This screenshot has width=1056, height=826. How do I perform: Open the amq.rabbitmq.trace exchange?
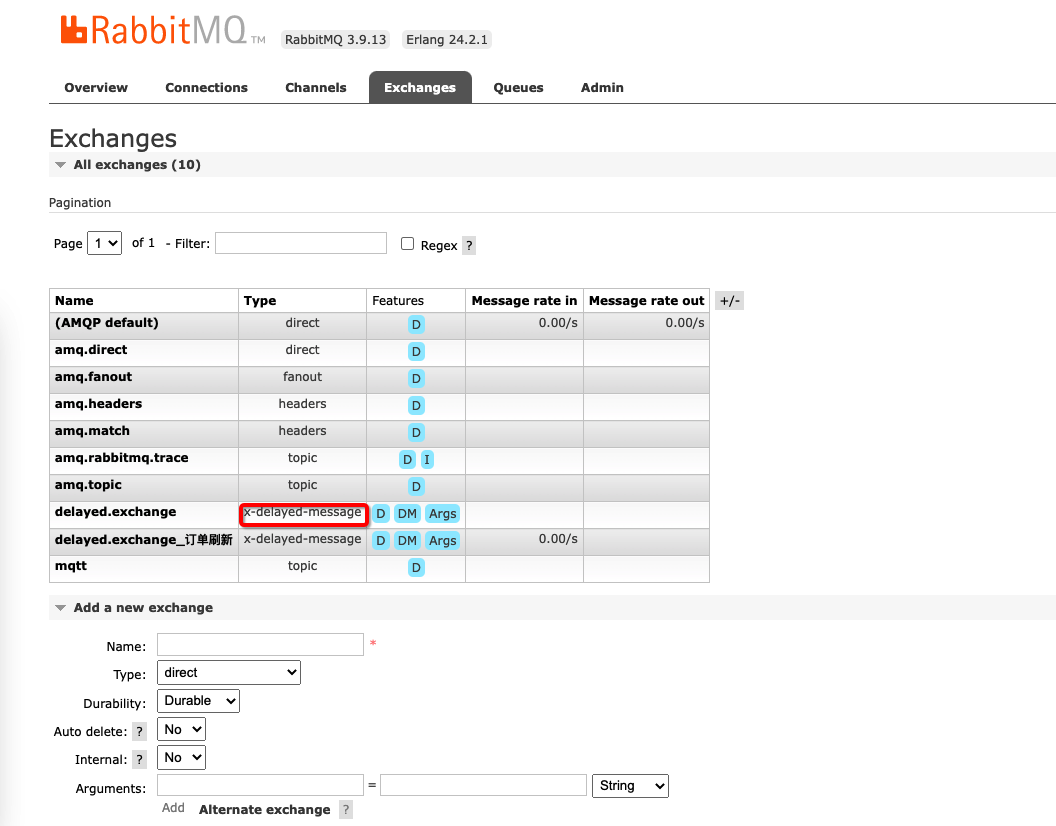[122, 457]
